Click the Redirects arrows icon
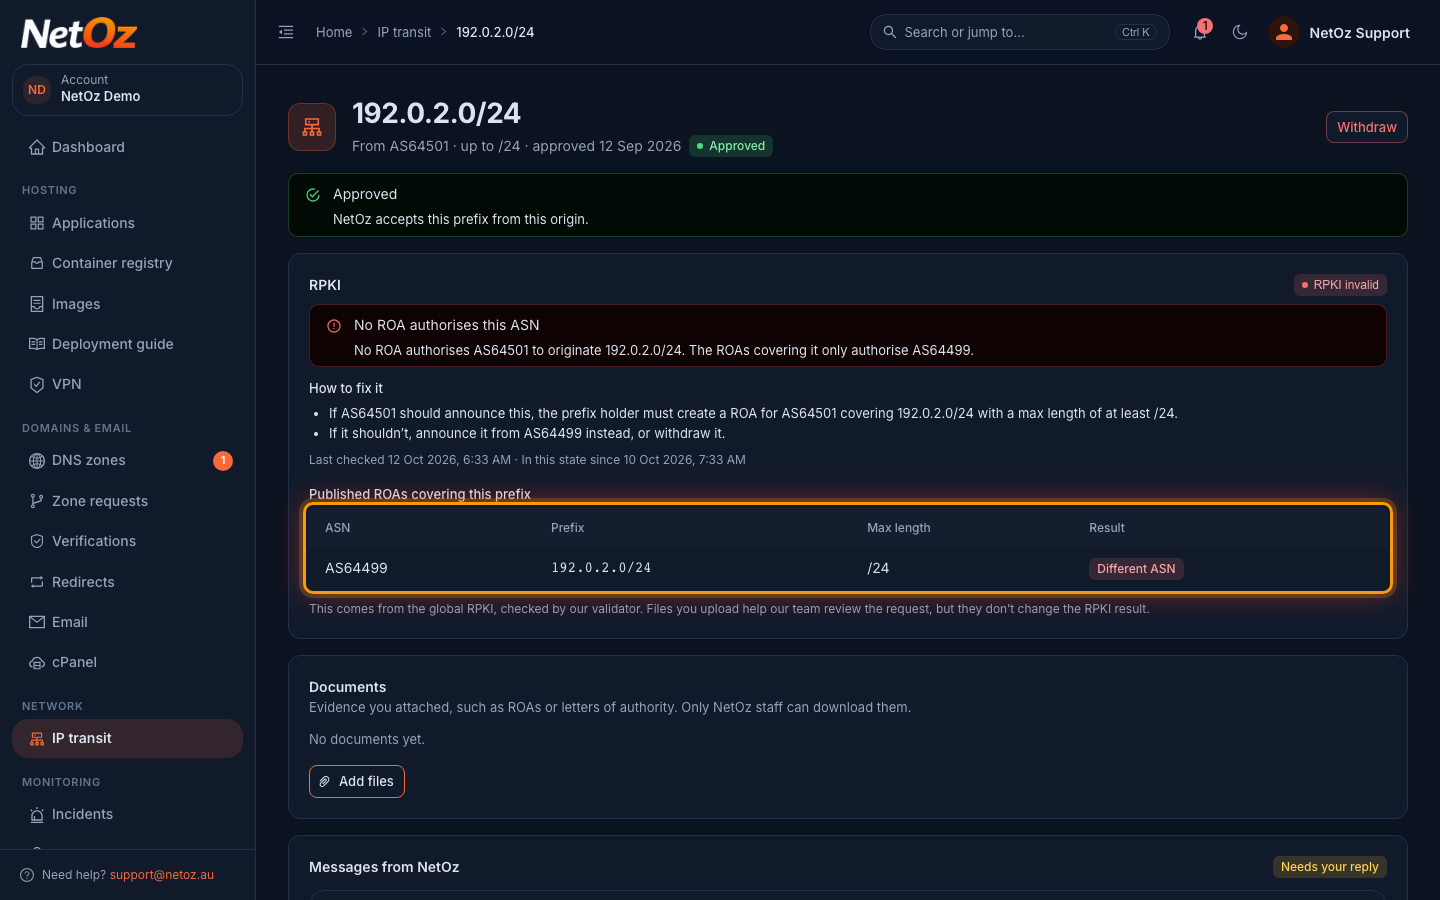Viewport: 1440px width, 900px height. (37, 582)
